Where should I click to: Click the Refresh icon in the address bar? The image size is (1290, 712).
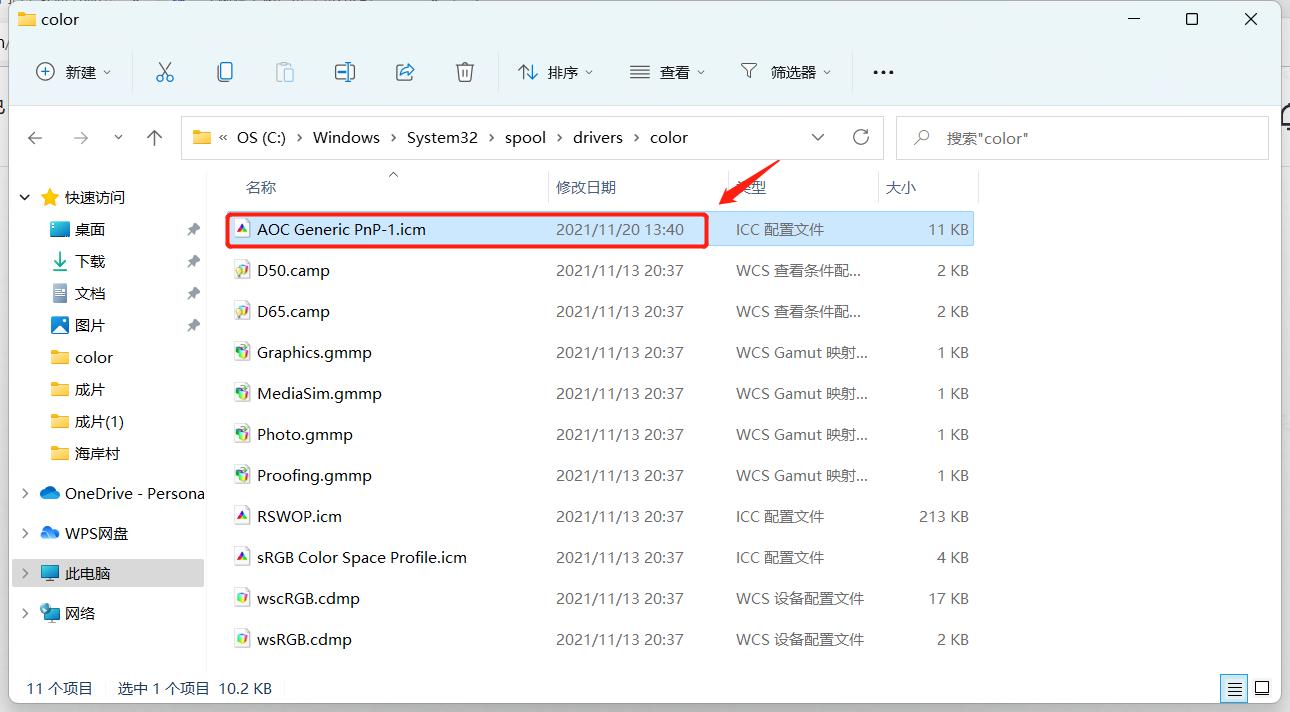pos(861,137)
